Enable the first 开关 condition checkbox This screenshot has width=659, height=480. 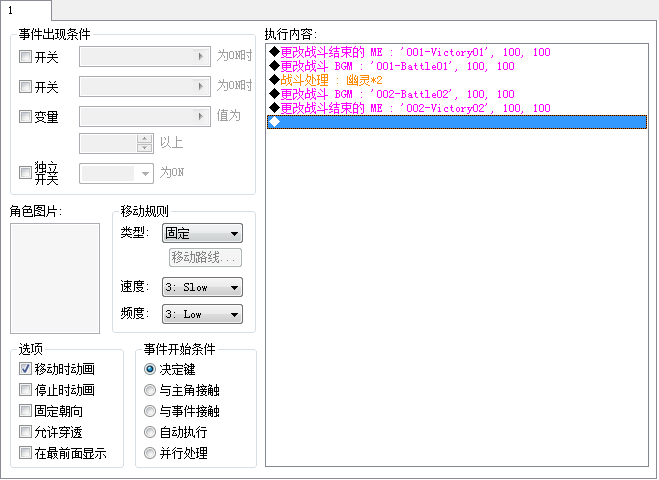(x=25, y=56)
